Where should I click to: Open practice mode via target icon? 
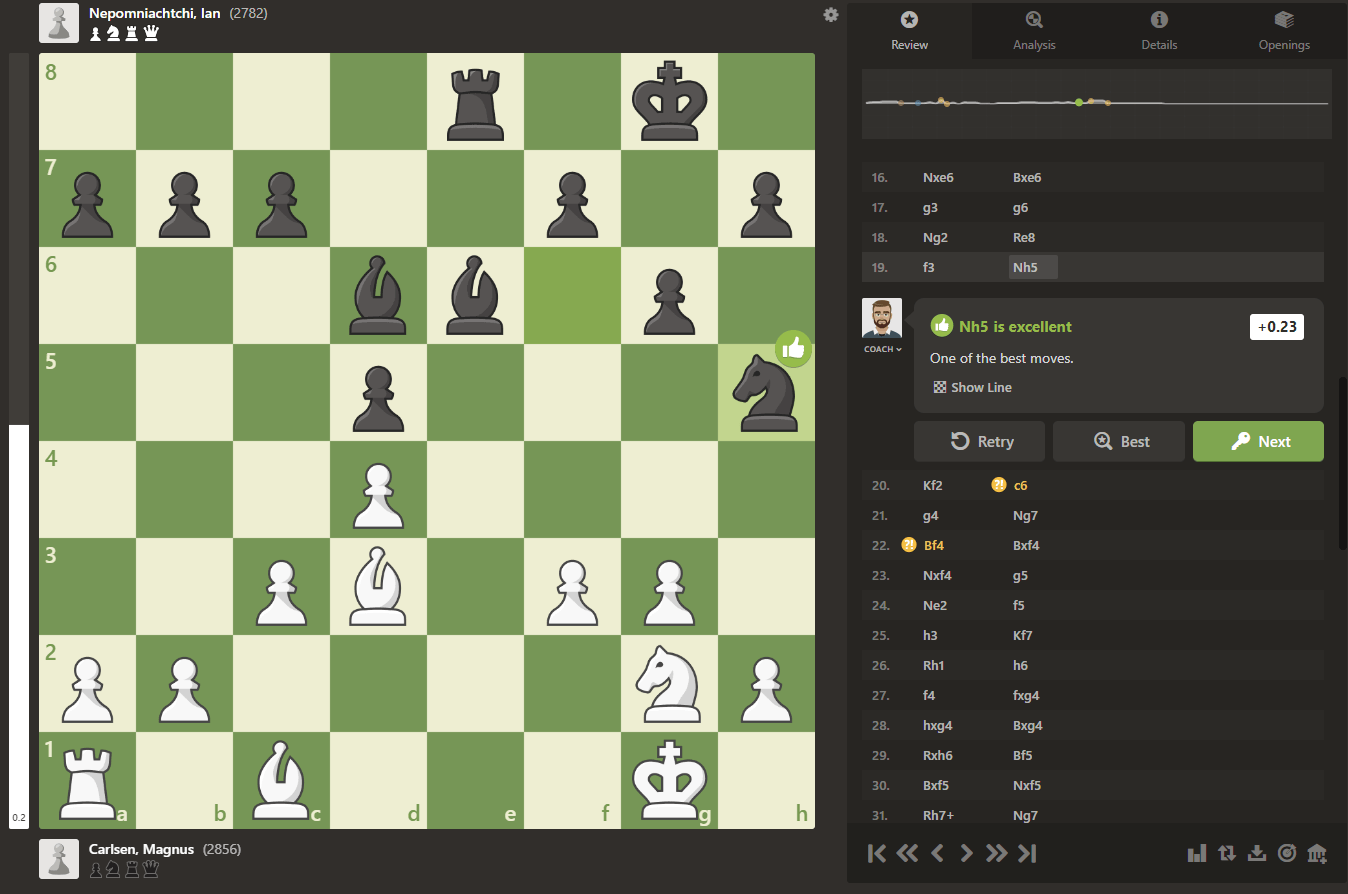(x=1287, y=853)
